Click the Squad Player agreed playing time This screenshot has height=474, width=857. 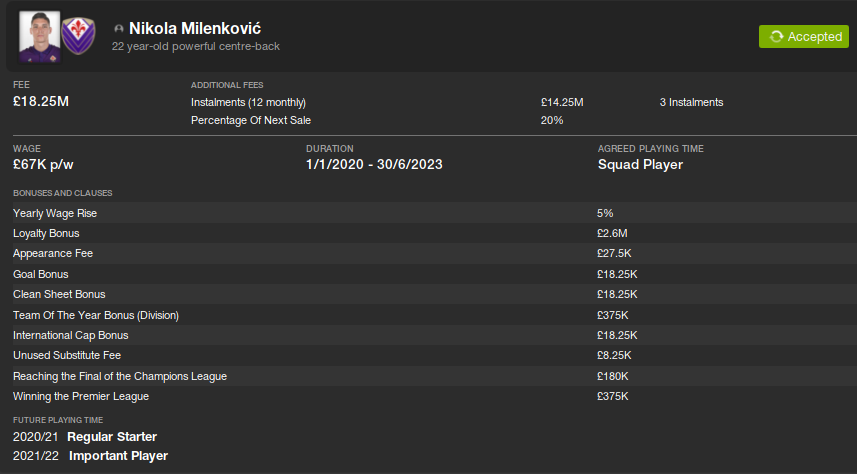(x=640, y=164)
